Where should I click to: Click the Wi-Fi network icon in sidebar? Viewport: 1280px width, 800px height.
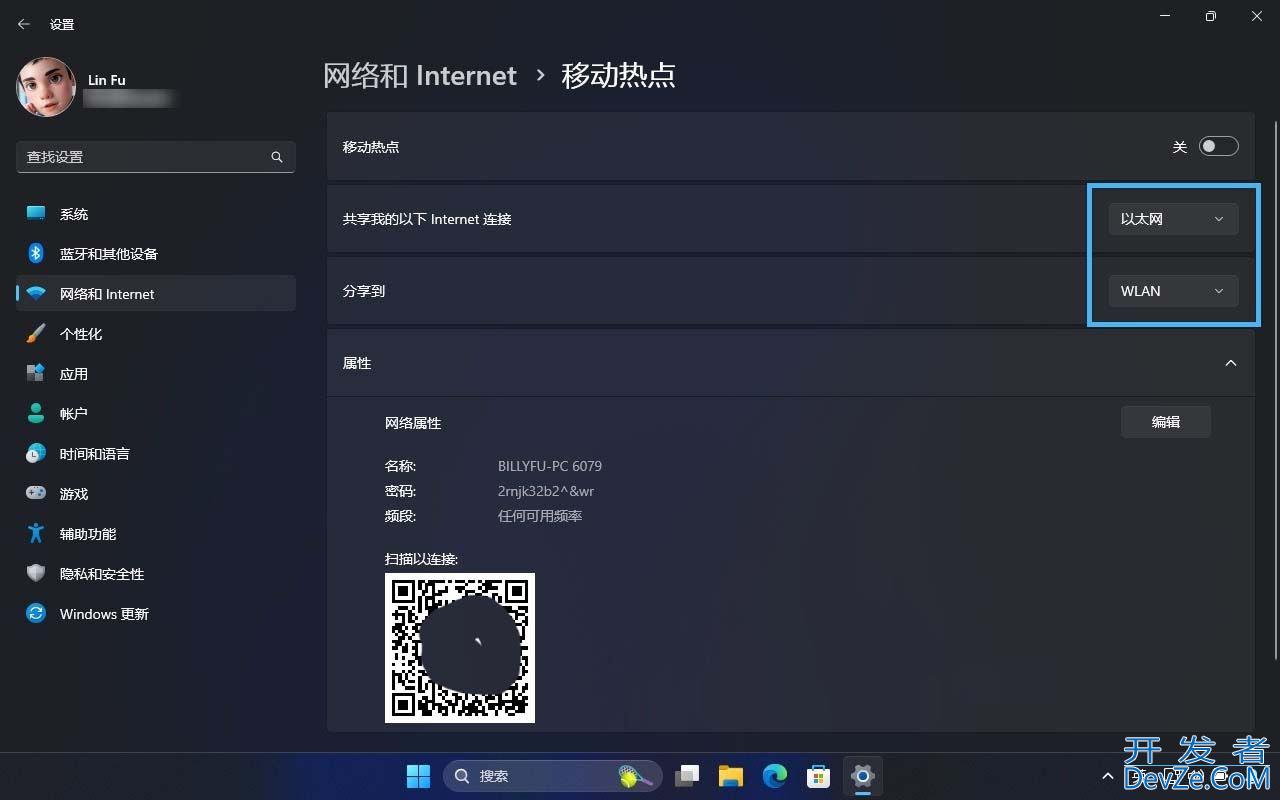(x=36, y=294)
